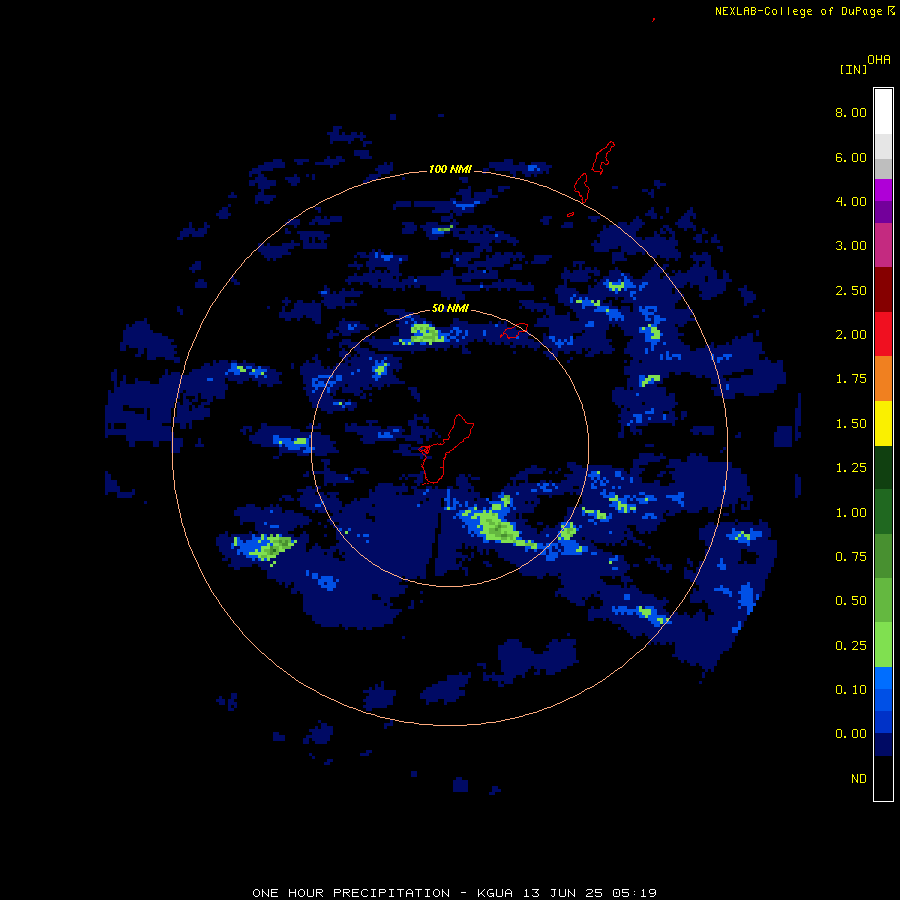Click the 0.10 legend value
The height and width of the screenshot is (900, 900).
tap(851, 690)
